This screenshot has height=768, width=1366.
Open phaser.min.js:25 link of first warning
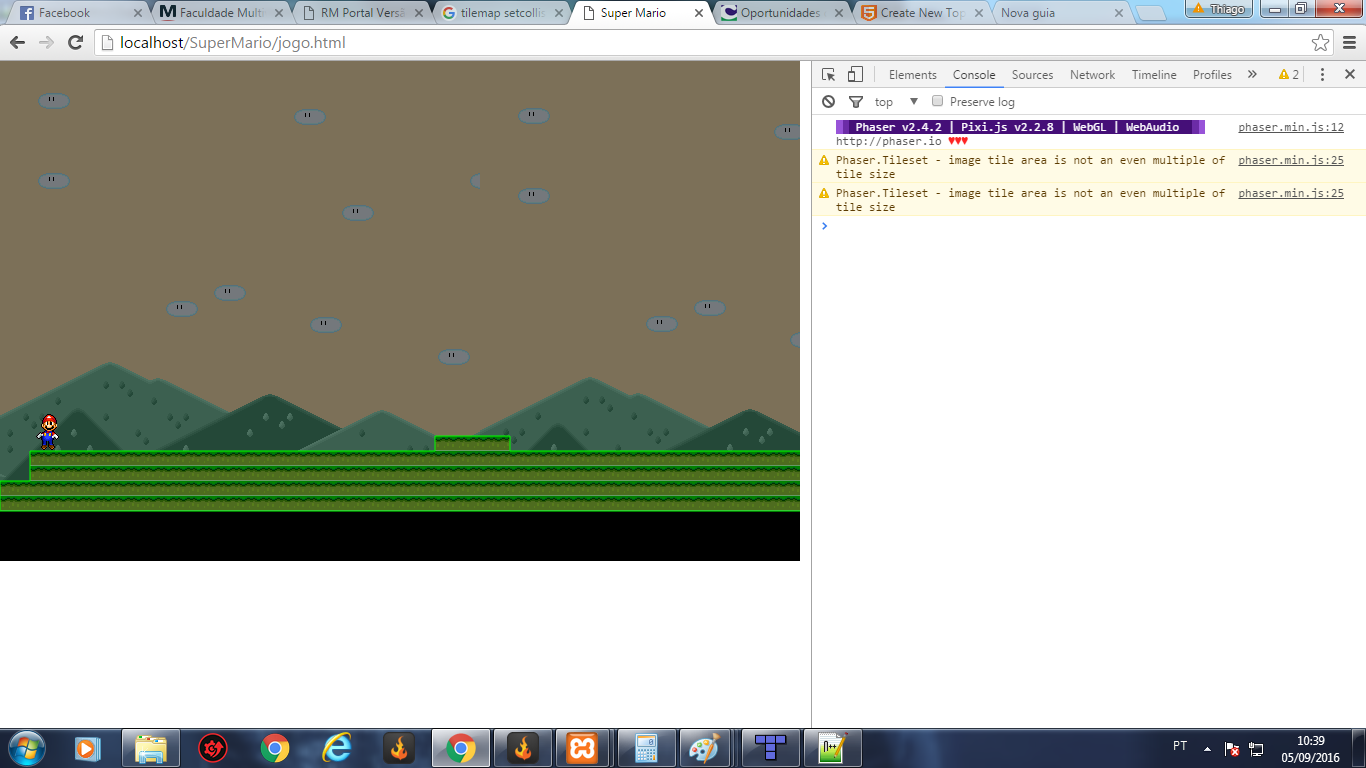click(1291, 160)
